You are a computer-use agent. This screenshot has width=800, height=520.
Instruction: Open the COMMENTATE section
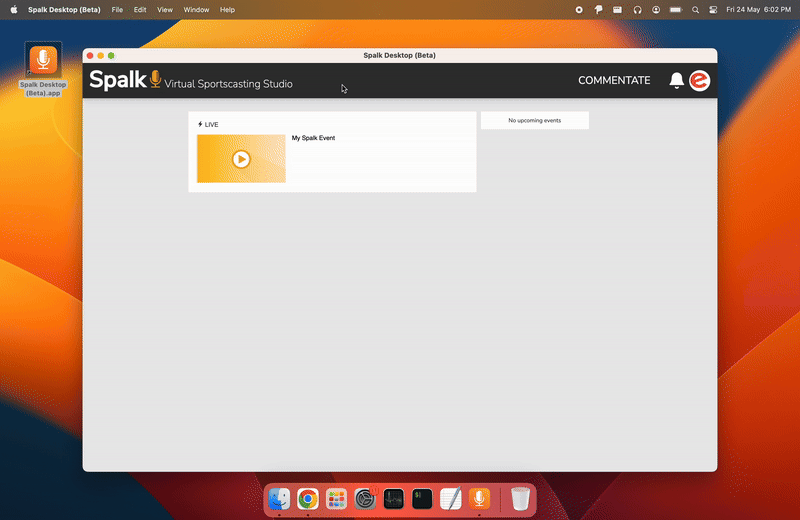[x=614, y=81]
